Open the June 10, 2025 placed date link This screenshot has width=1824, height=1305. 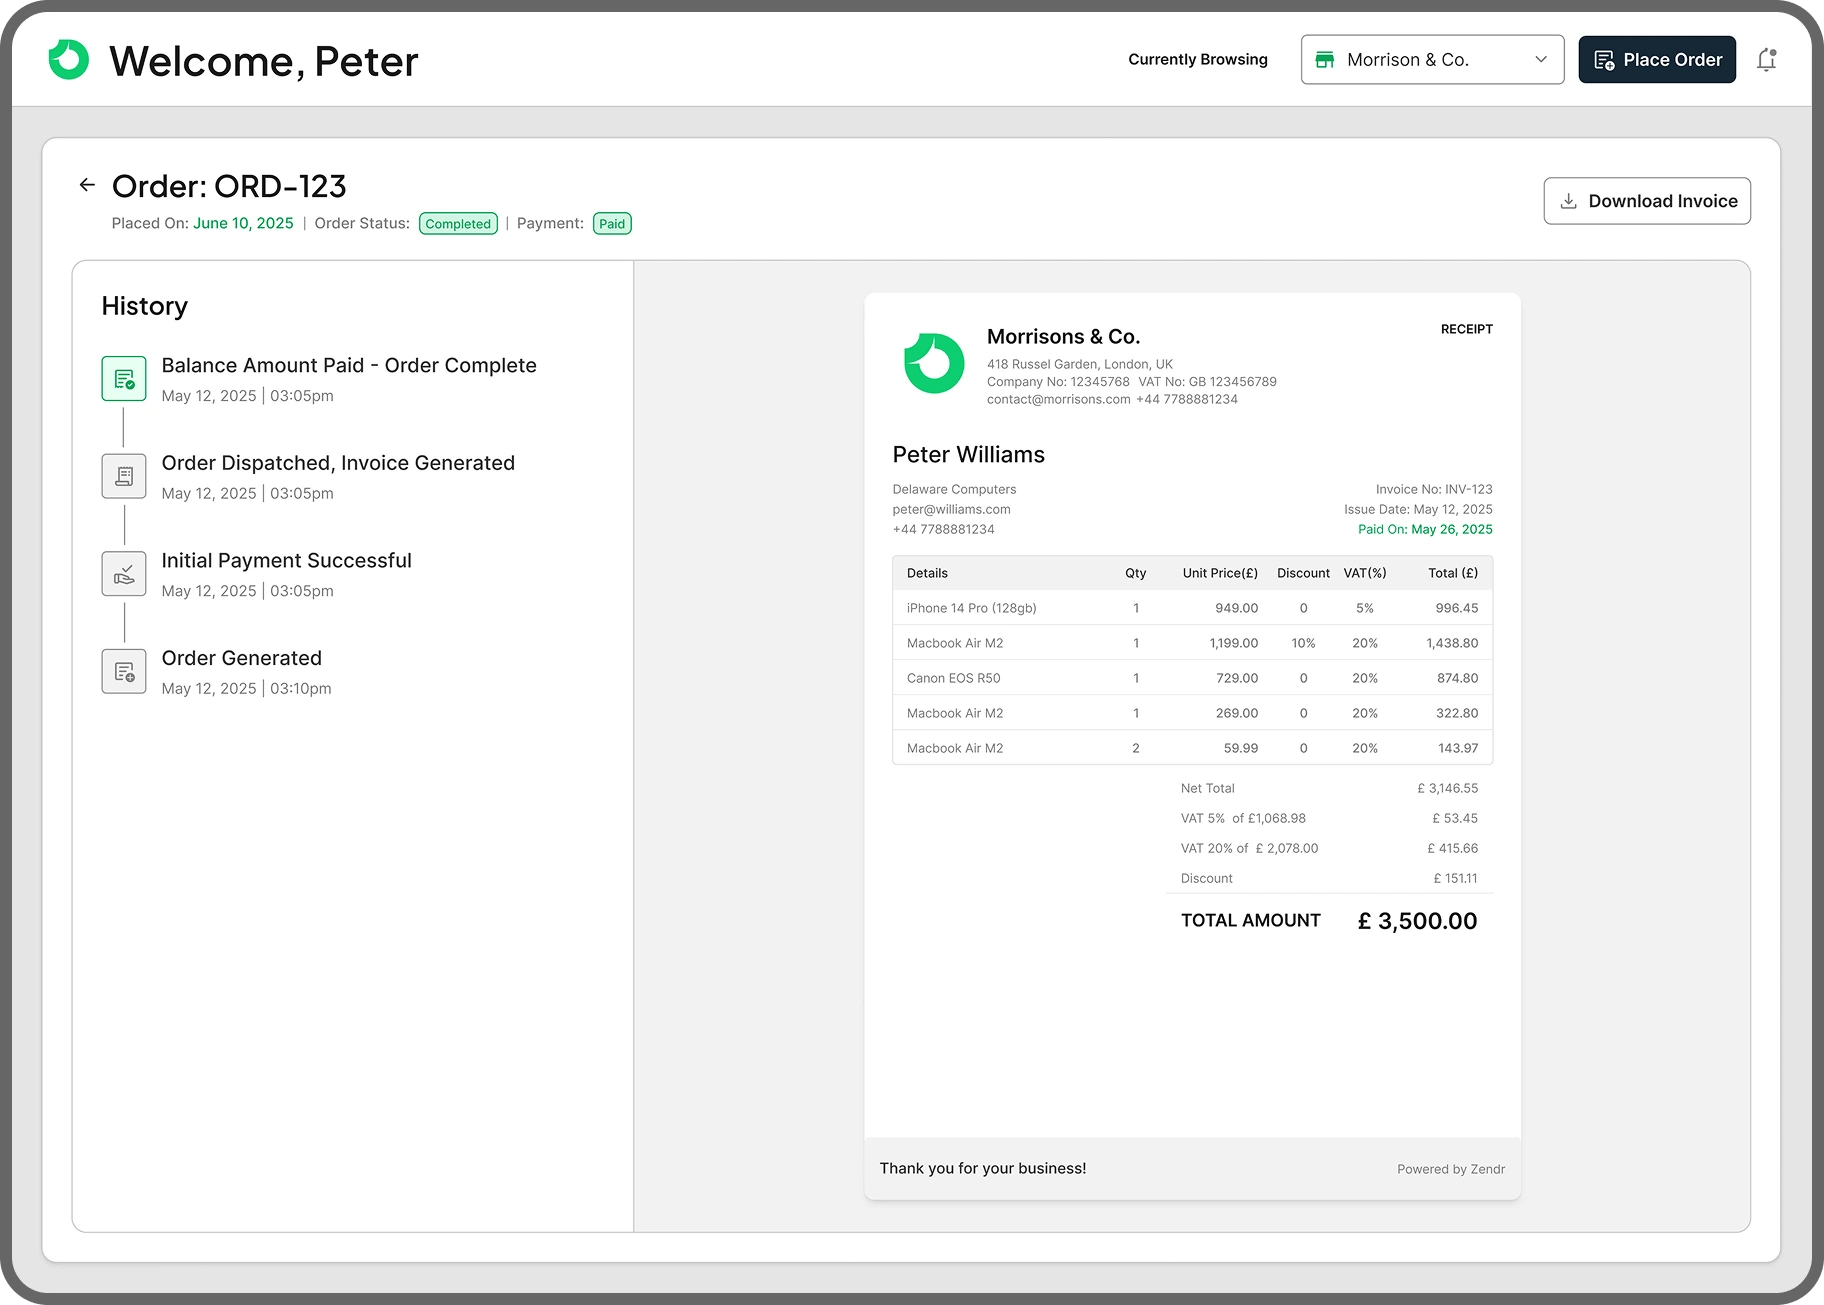coord(242,223)
